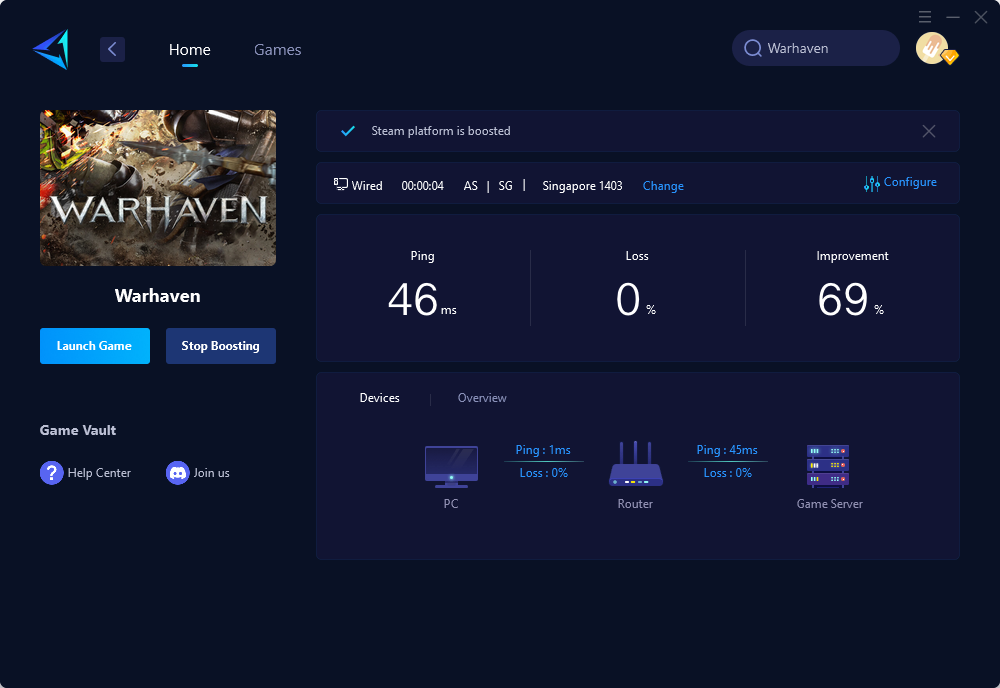Click the Wired connection icon
The width and height of the screenshot is (1000, 688).
pyautogui.click(x=341, y=184)
